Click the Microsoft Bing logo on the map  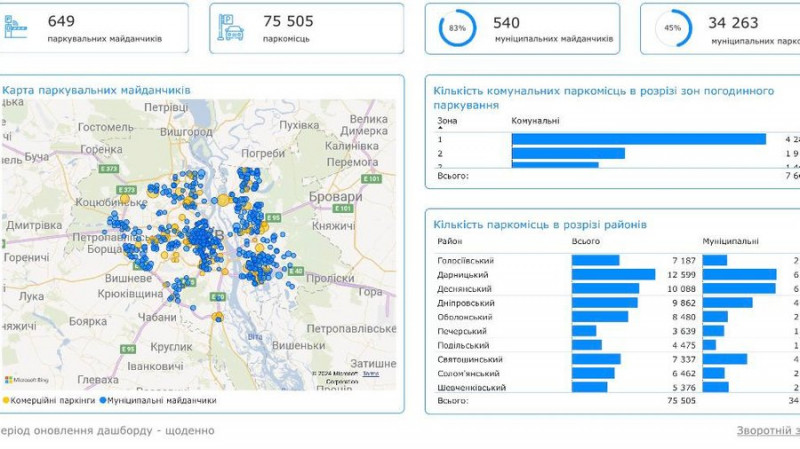click(27, 380)
